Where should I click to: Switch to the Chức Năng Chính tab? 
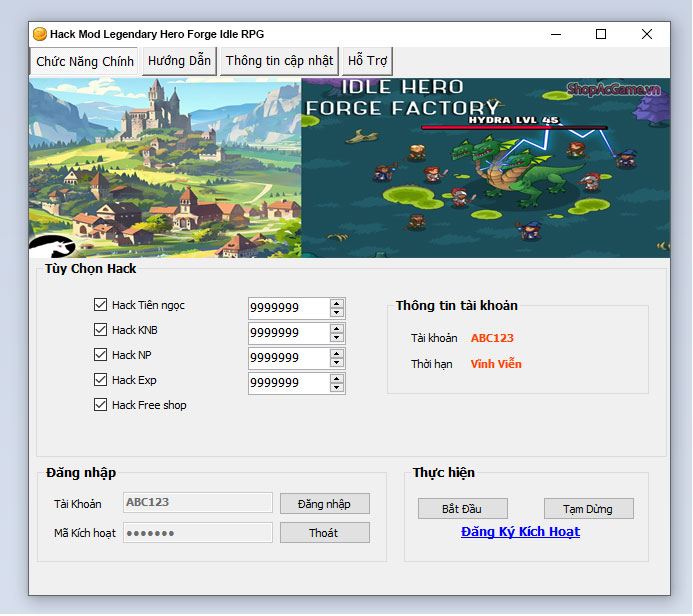84,61
